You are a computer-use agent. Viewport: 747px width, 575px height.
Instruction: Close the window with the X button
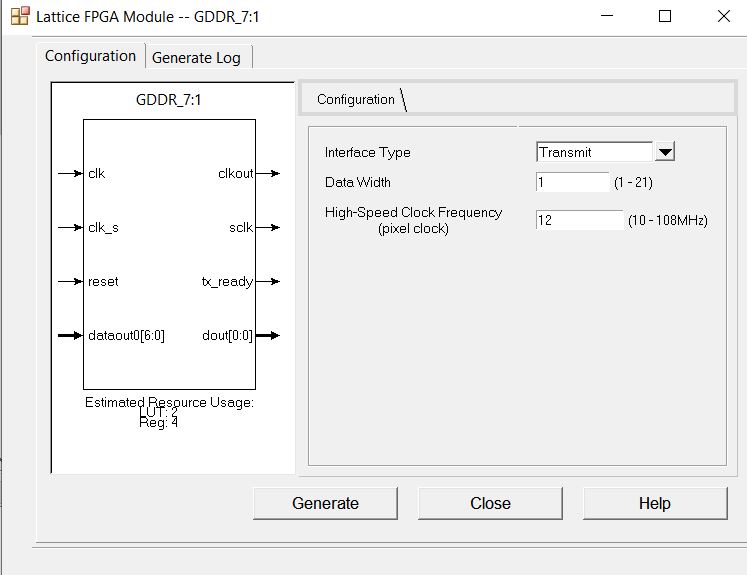724,16
